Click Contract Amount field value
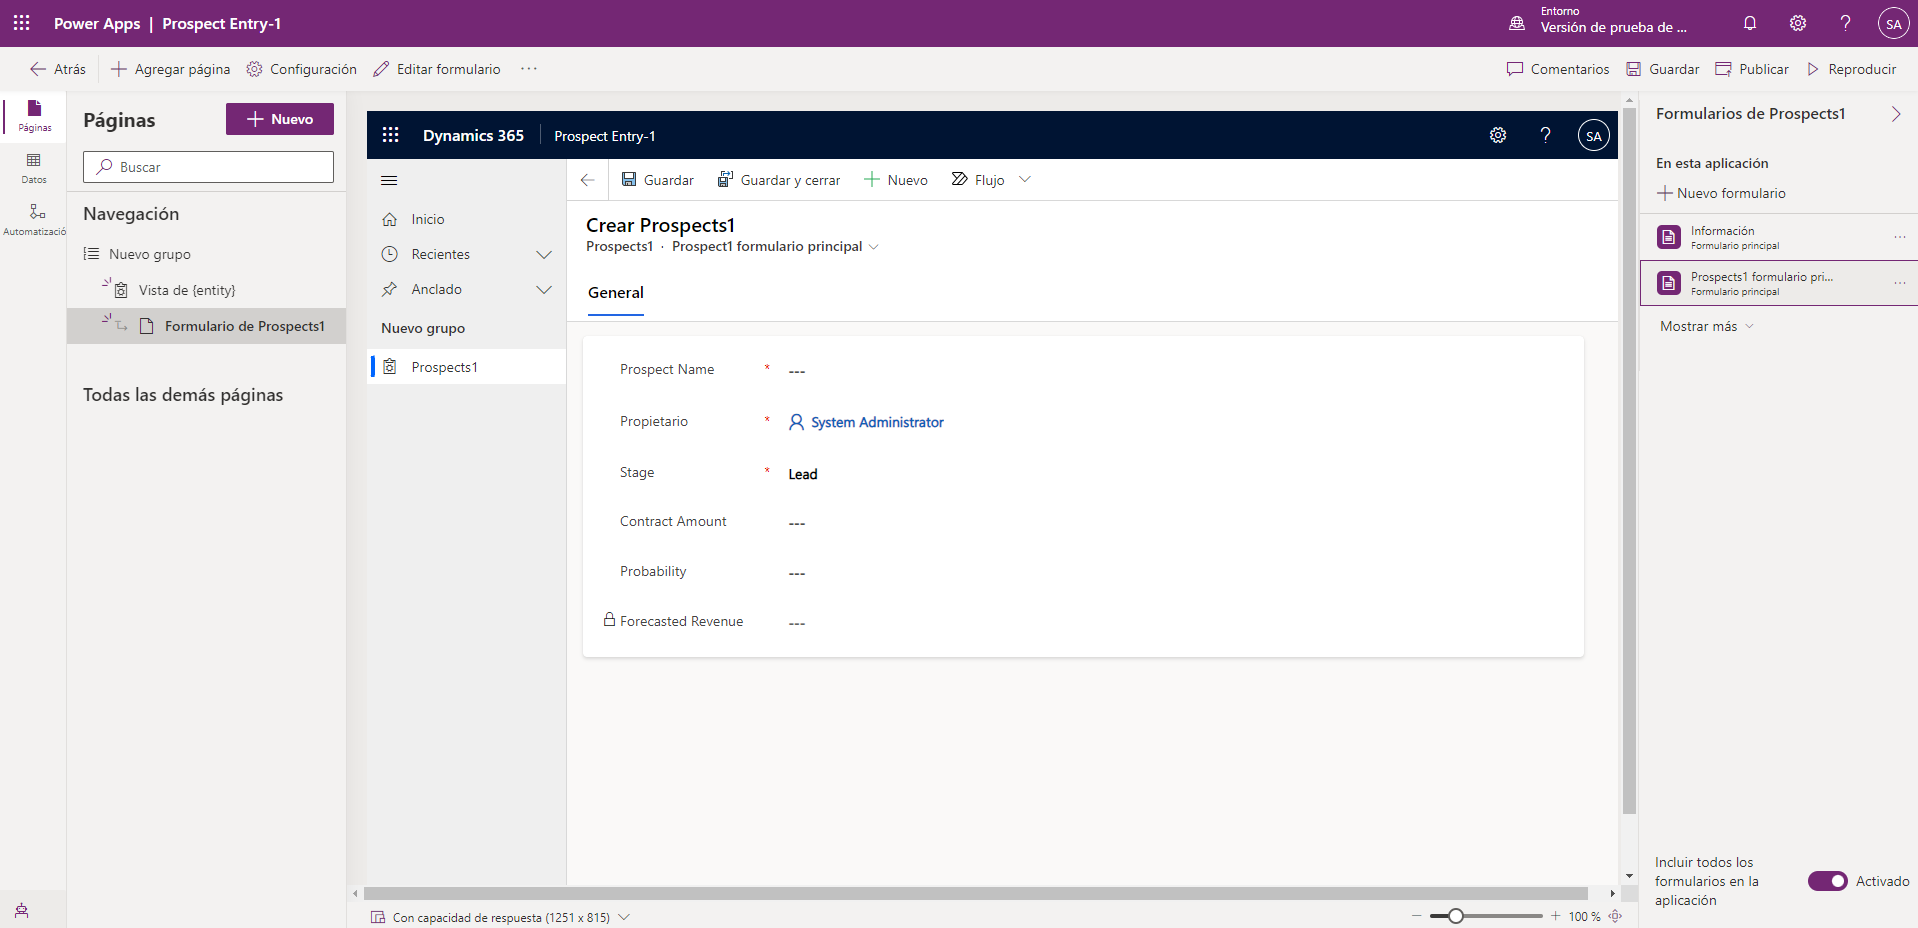Viewport: 1918px width, 928px height. coord(797,523)
